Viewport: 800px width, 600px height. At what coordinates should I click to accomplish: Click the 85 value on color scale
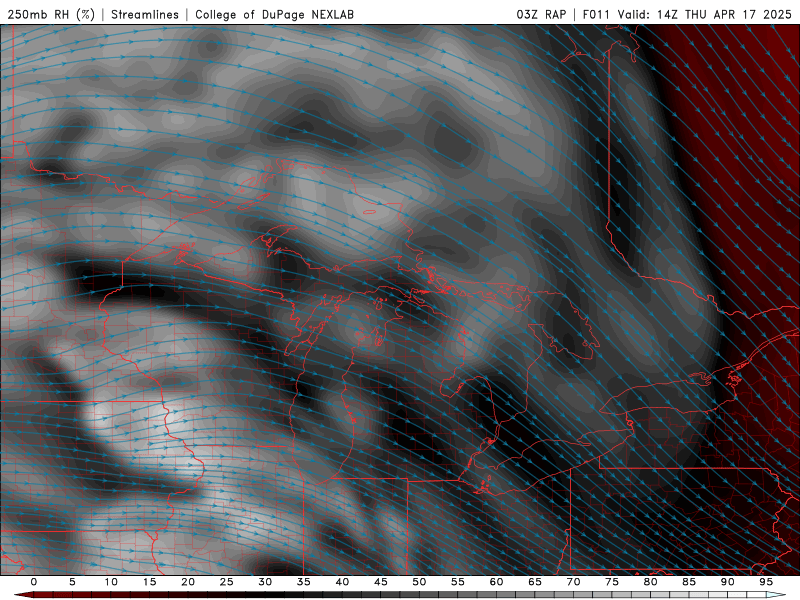[689, 582]
